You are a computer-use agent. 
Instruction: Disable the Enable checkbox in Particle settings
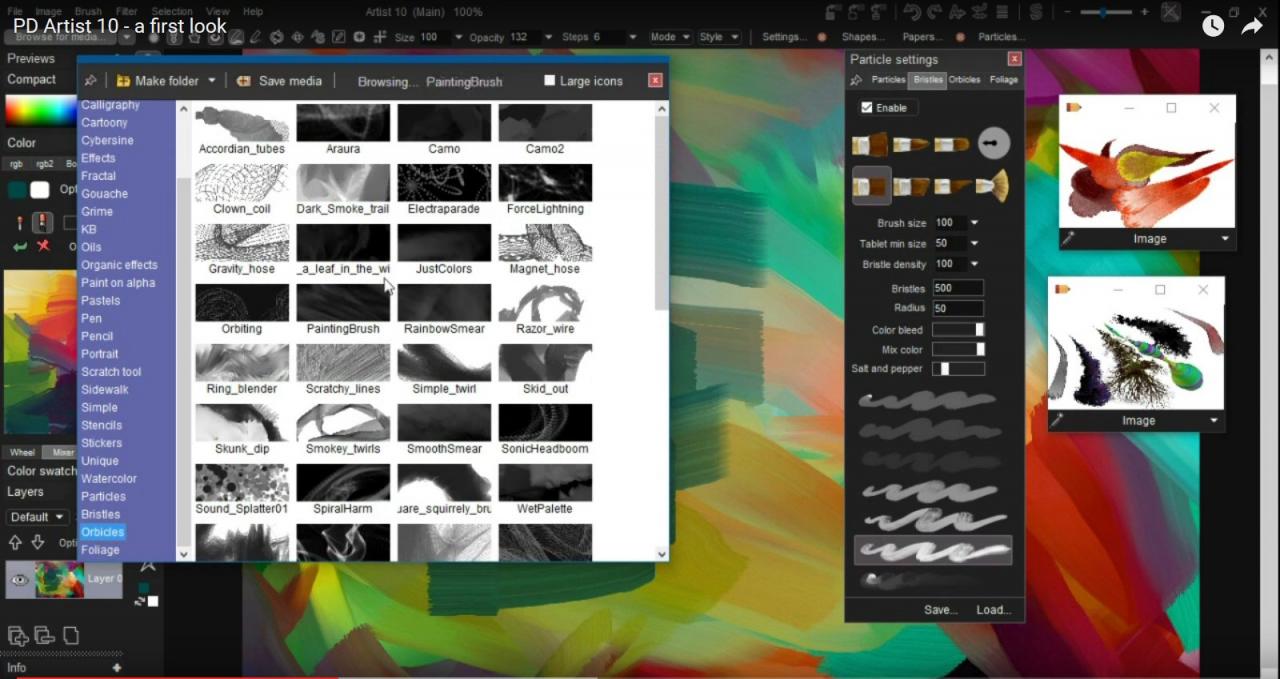click(866, 107)
